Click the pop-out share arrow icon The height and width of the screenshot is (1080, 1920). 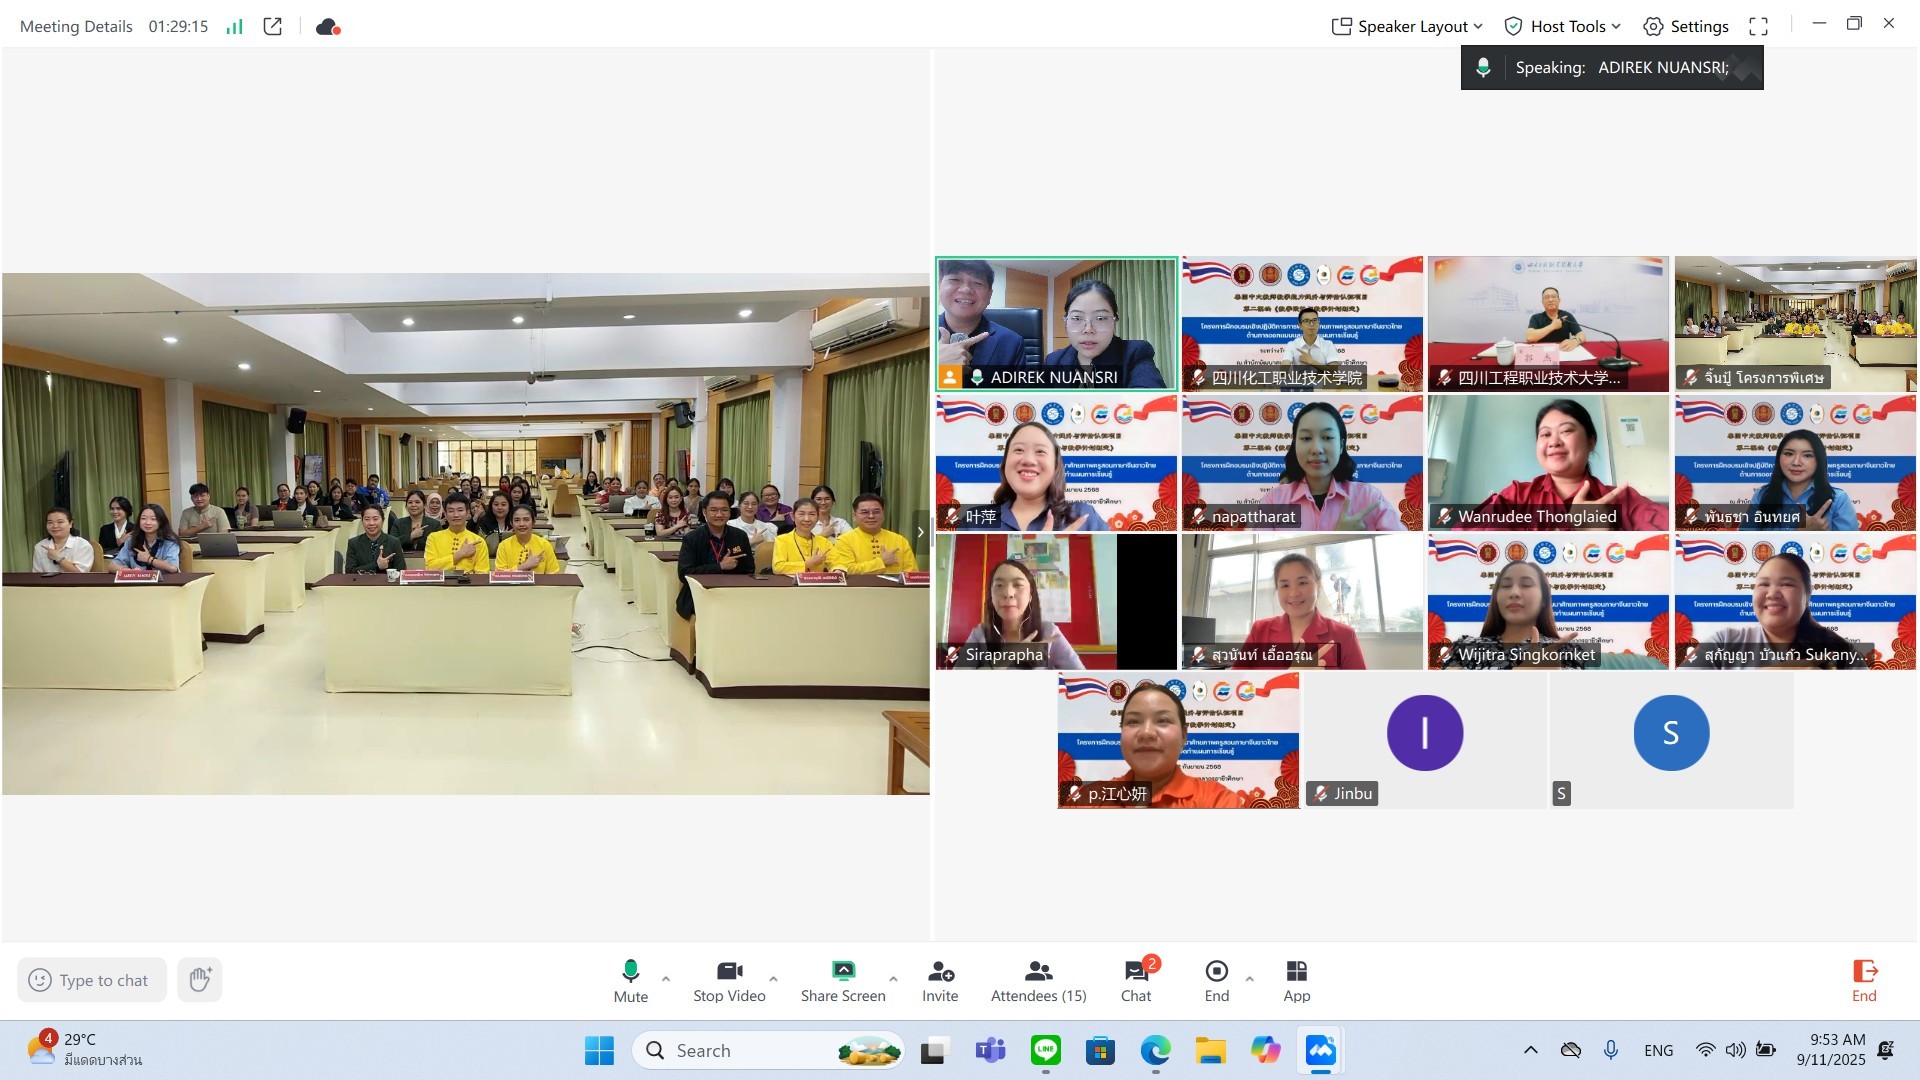272,27
